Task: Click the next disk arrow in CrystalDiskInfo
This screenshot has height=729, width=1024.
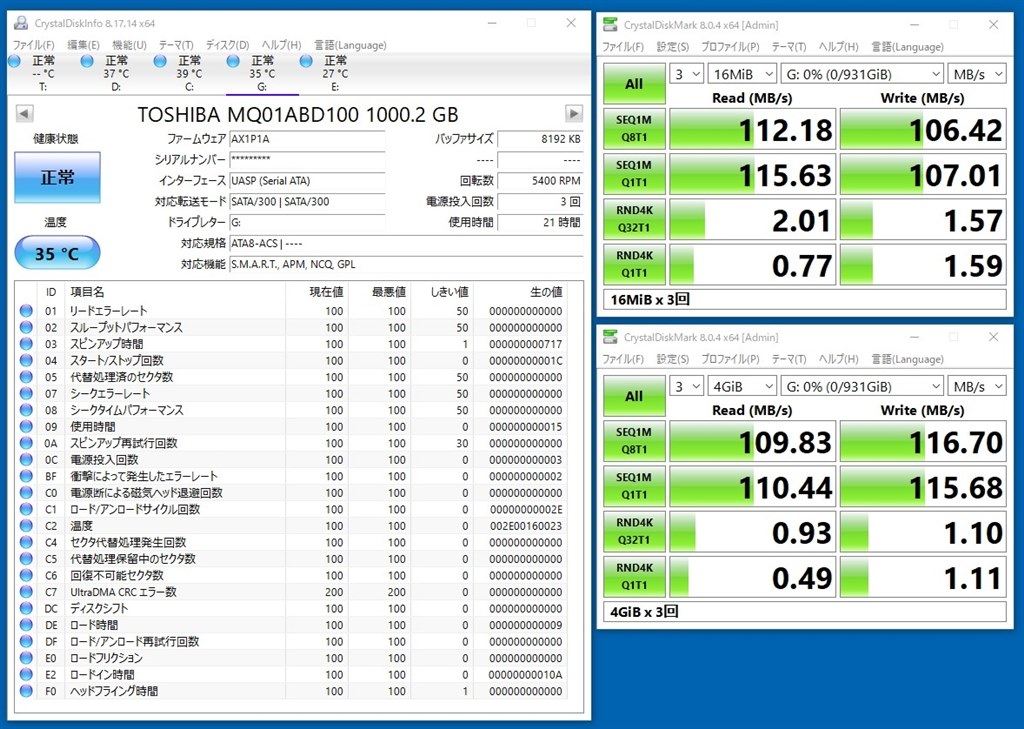Action: [x=573, y=114]
